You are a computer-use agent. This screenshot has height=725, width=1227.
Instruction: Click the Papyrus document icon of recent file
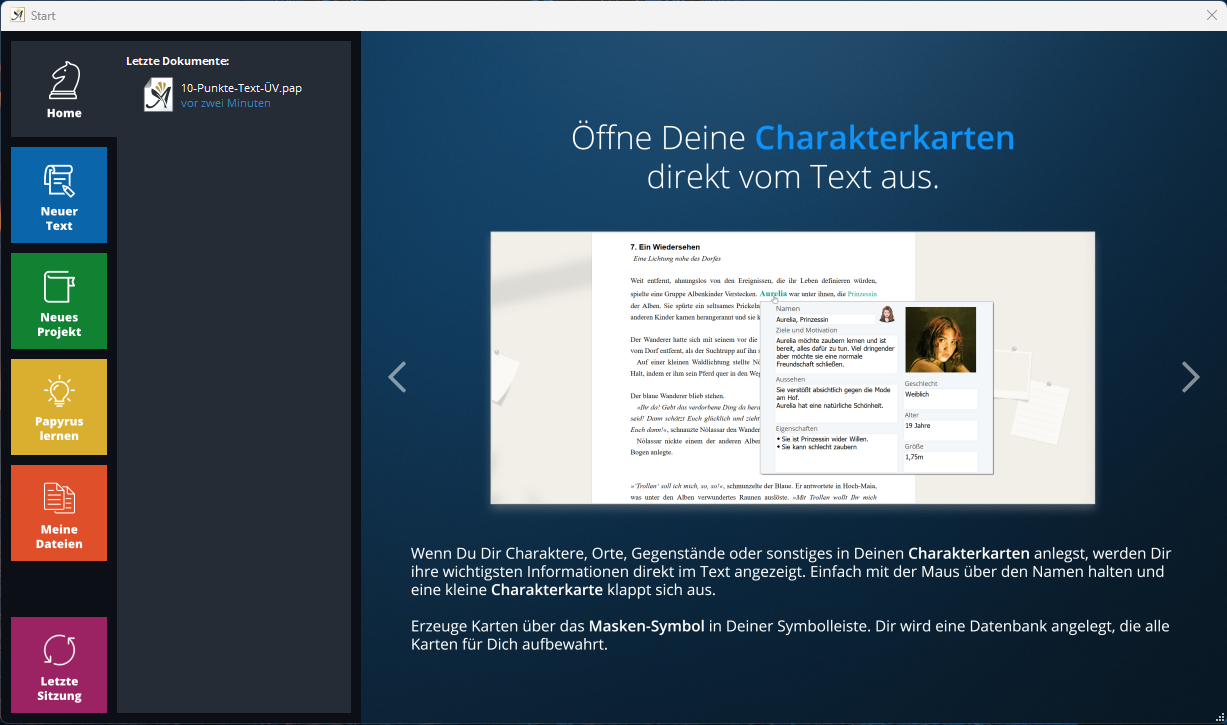coord(158,95)
